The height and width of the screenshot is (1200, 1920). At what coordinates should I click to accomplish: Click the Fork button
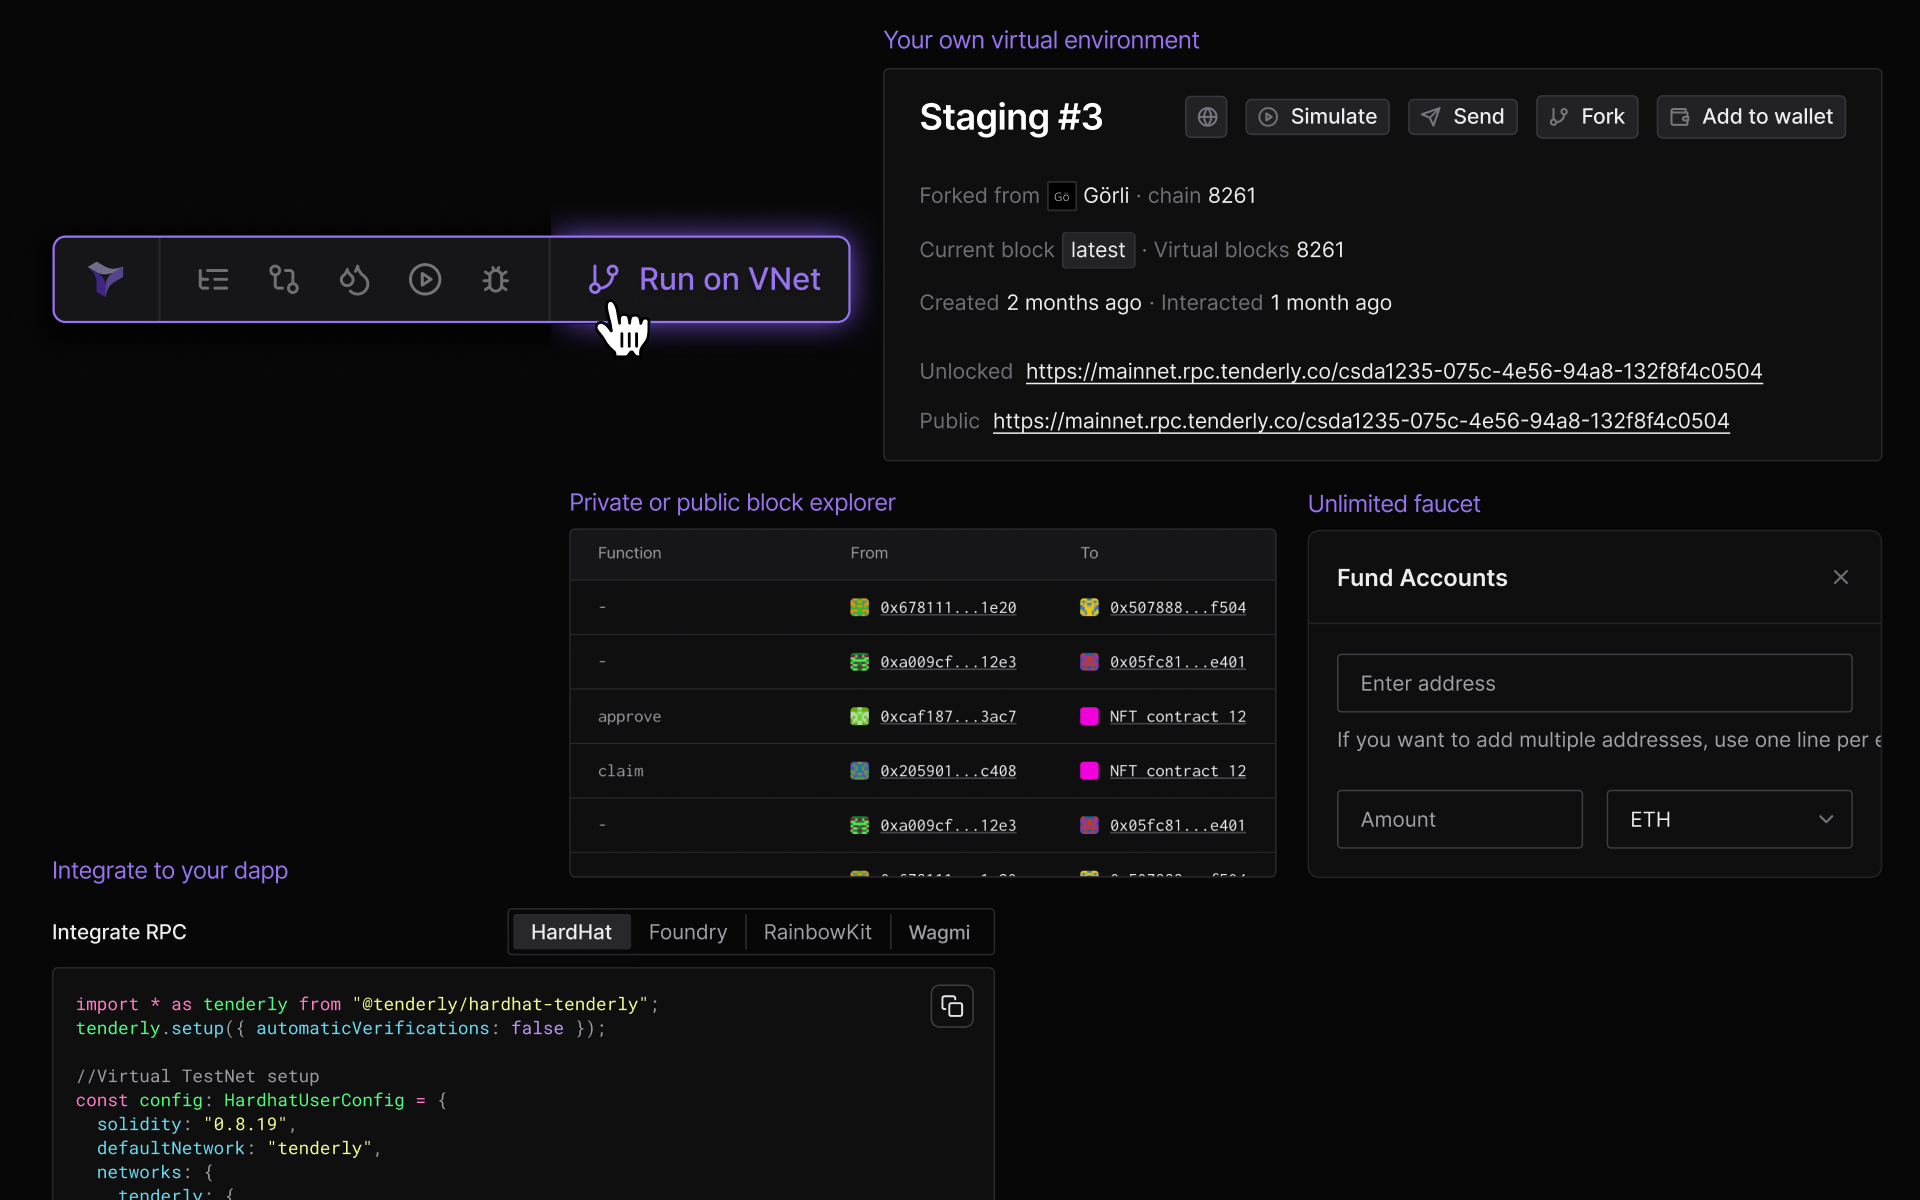(x=1587, y=117)
